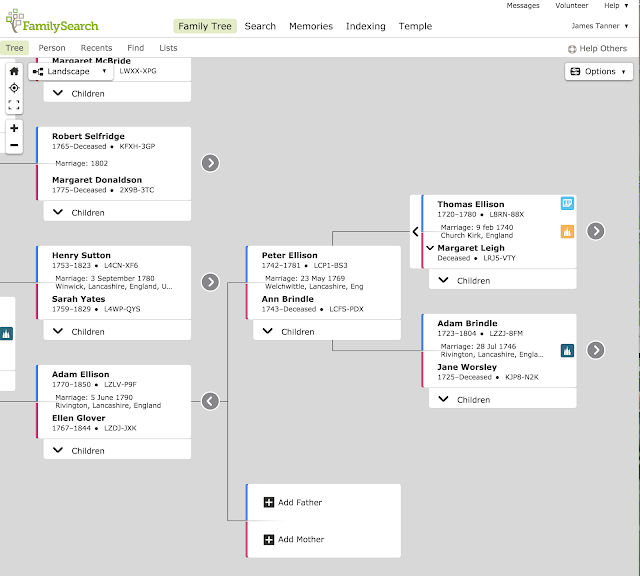Click teal temple icon on Adam Brindle card

(567, 351)
